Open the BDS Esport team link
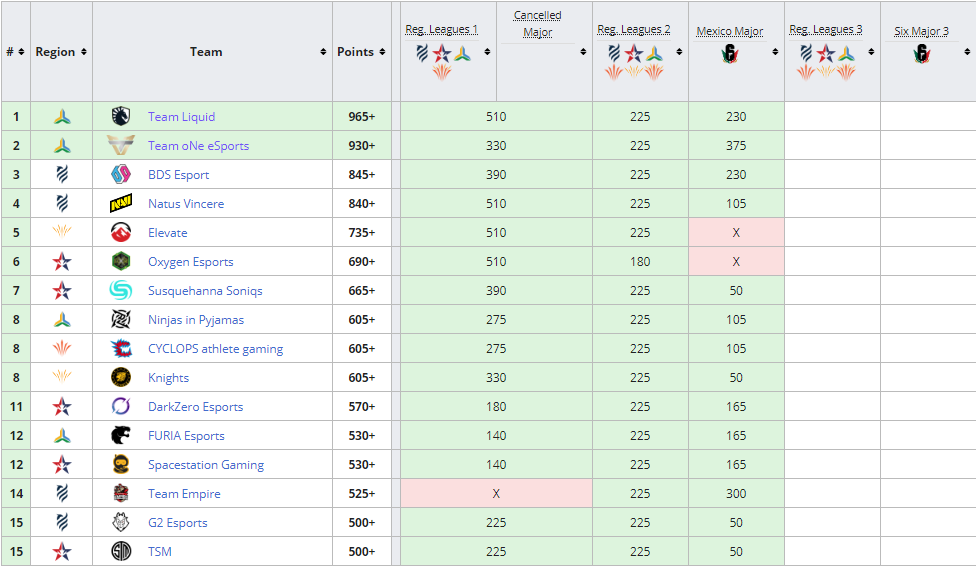 (178, 175)
